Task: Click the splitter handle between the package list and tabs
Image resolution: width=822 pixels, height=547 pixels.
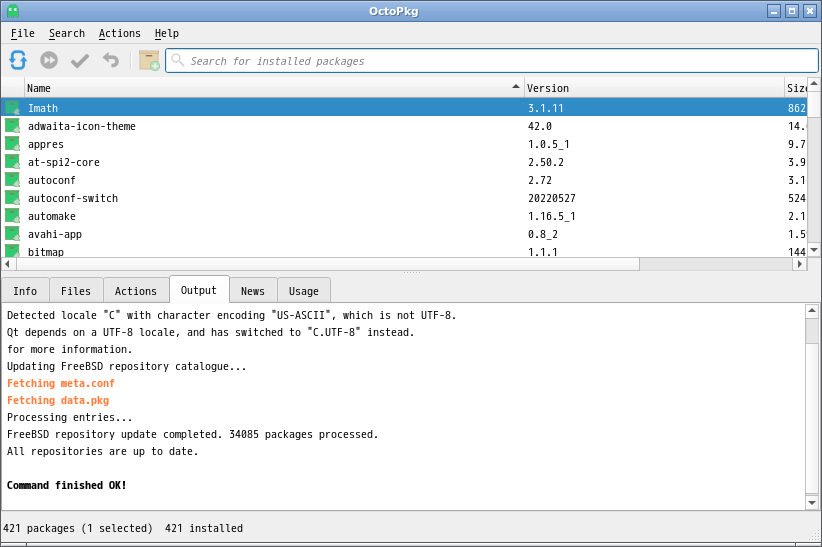Action: [x=412, y=272]
